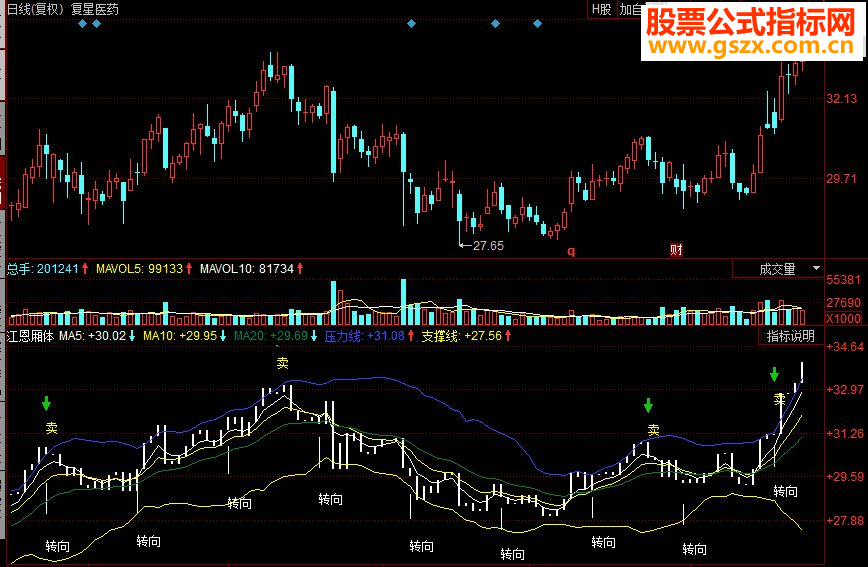Click the 转向 label beside +29.59 axis
Image resolution: width=868 pixels, height=567 pixels.
point(786,491)
